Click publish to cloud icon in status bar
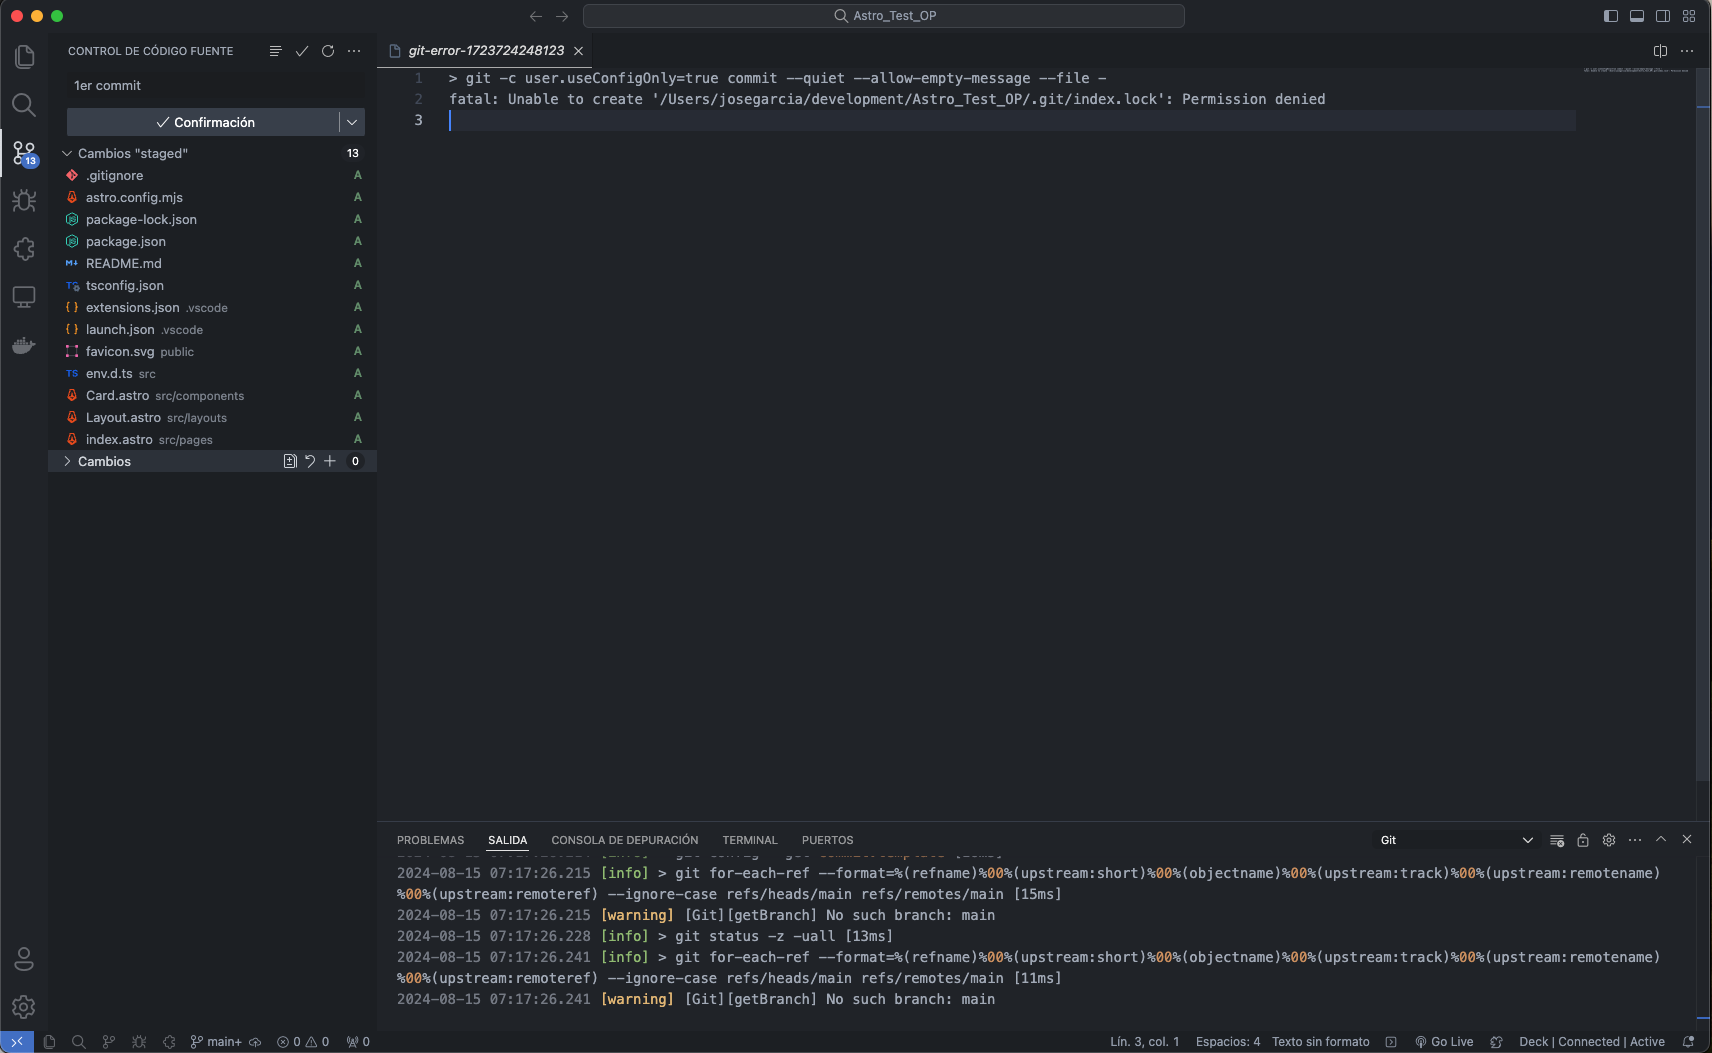This screenshot has height=1053, width=1712. [256, 1042]
